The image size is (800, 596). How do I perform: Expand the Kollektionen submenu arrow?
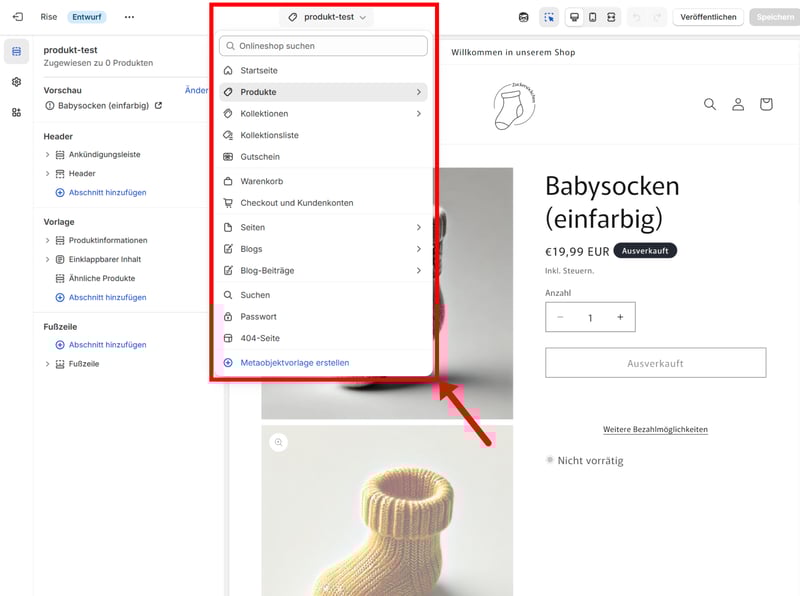(418, 114)
